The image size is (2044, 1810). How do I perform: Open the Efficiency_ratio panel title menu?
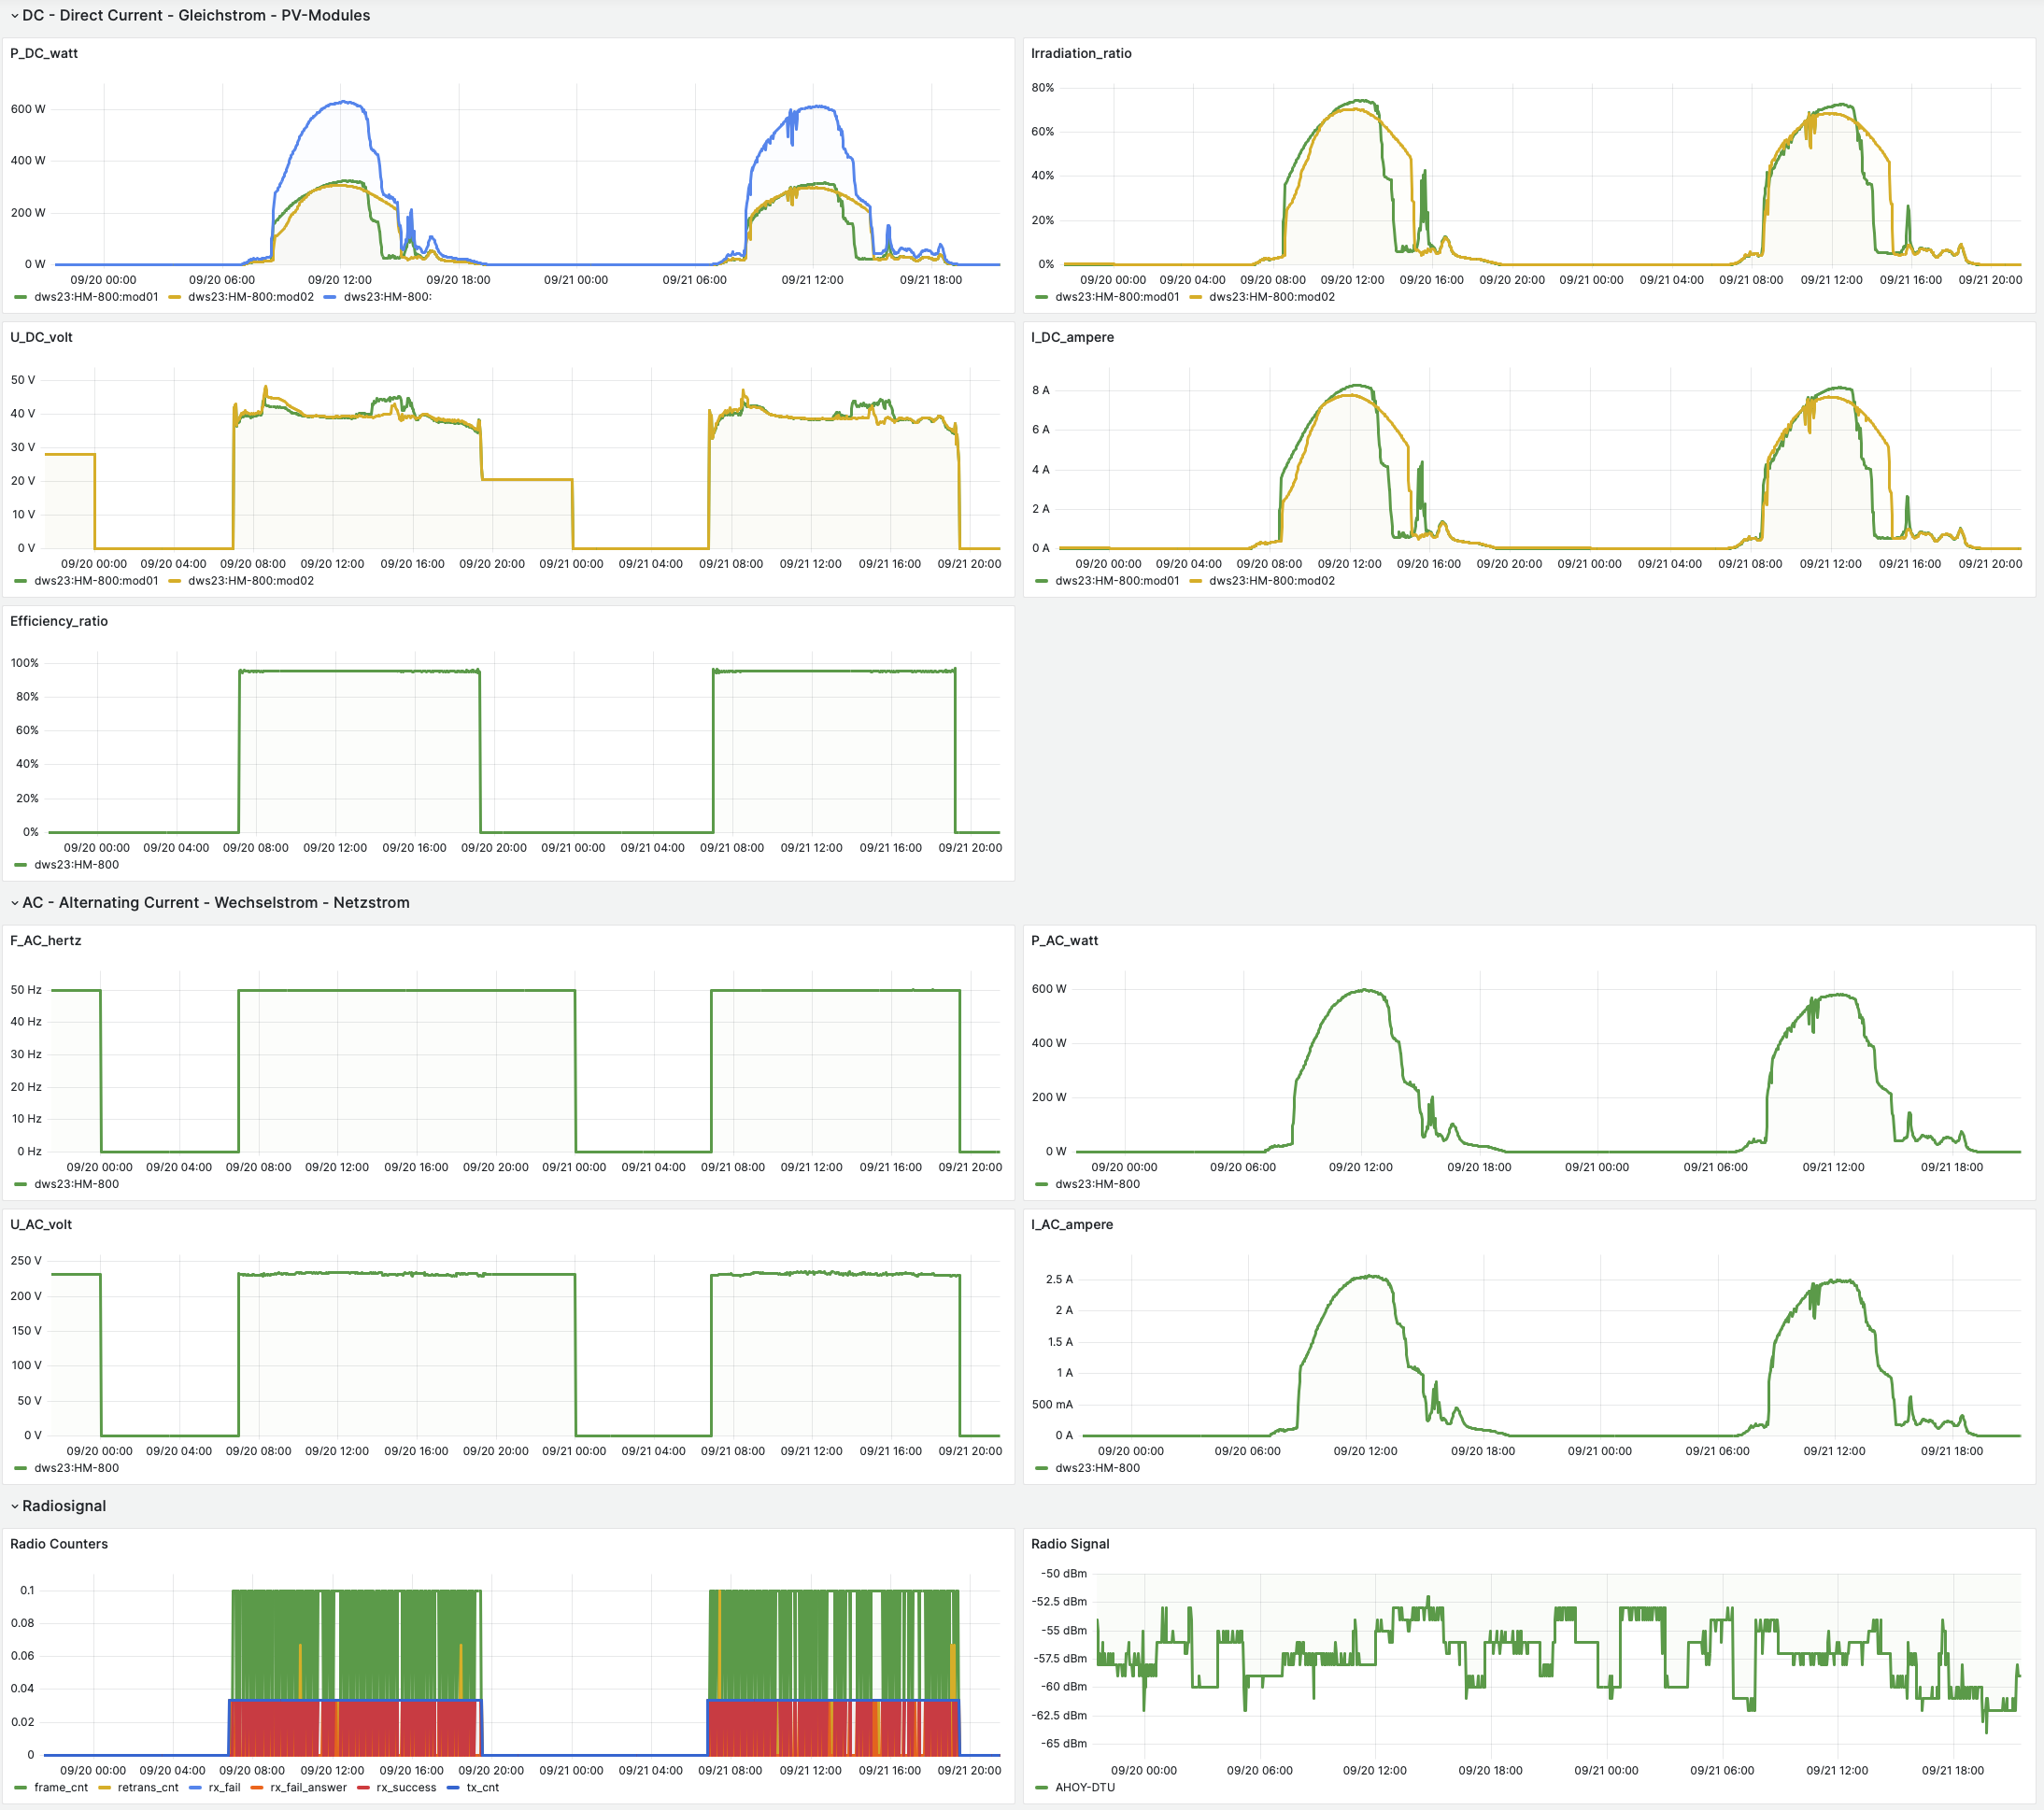[x=59, y=621]
